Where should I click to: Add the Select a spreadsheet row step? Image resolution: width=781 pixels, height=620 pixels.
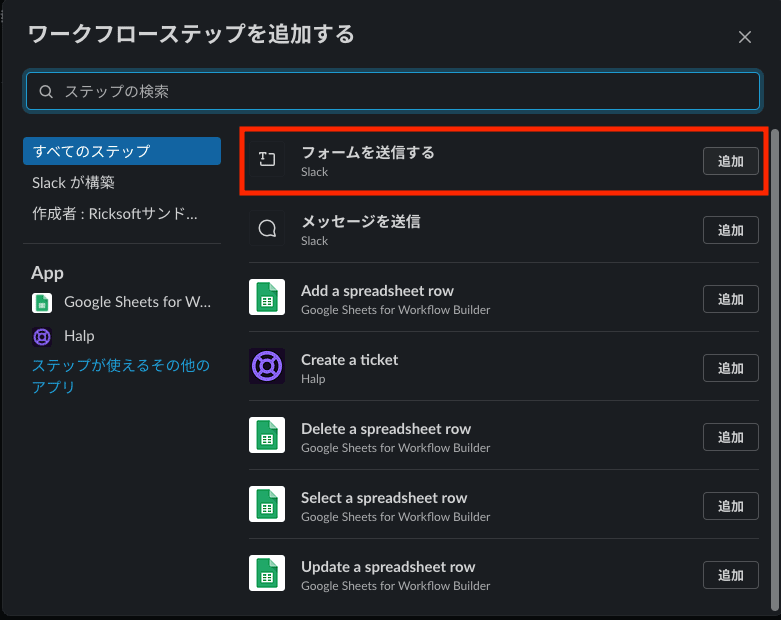731,506
